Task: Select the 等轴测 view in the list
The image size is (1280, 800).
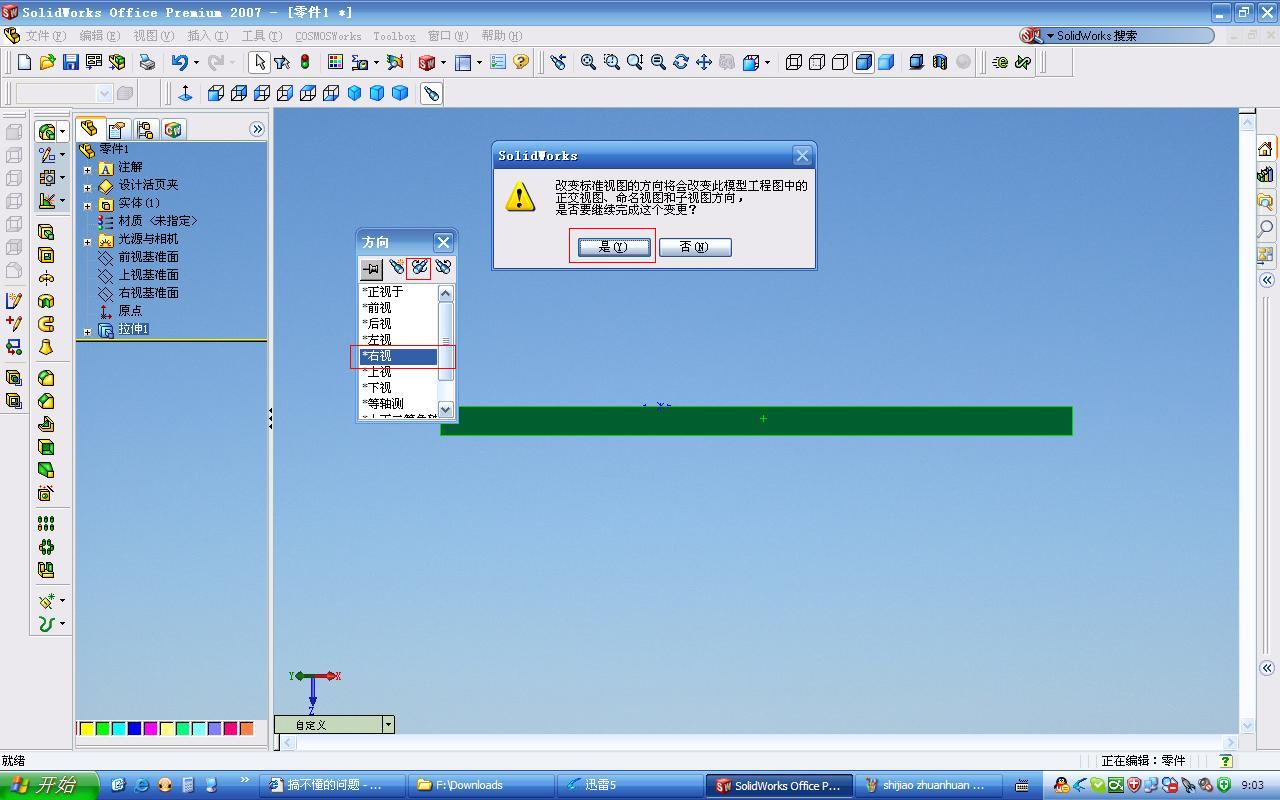Action: click(399, 404)
